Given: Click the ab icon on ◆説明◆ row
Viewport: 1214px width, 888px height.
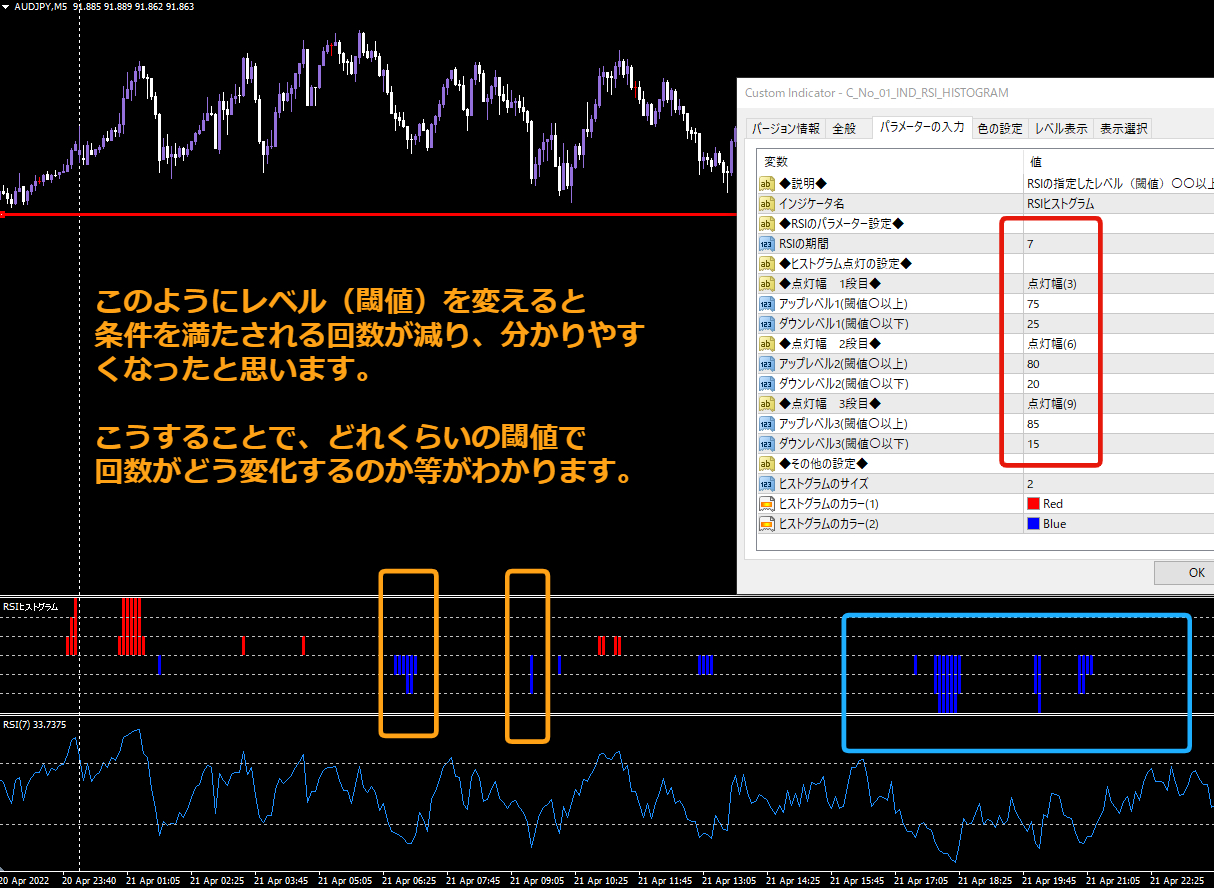Looking at the screenshot, I should click(x=767, y=184).
